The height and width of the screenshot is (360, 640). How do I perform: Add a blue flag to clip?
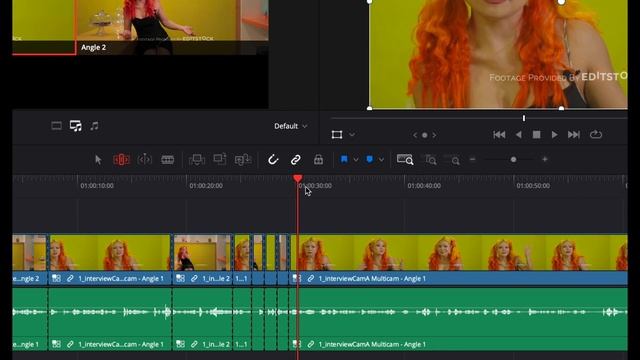pyautogui.click(x=344, y=159)
